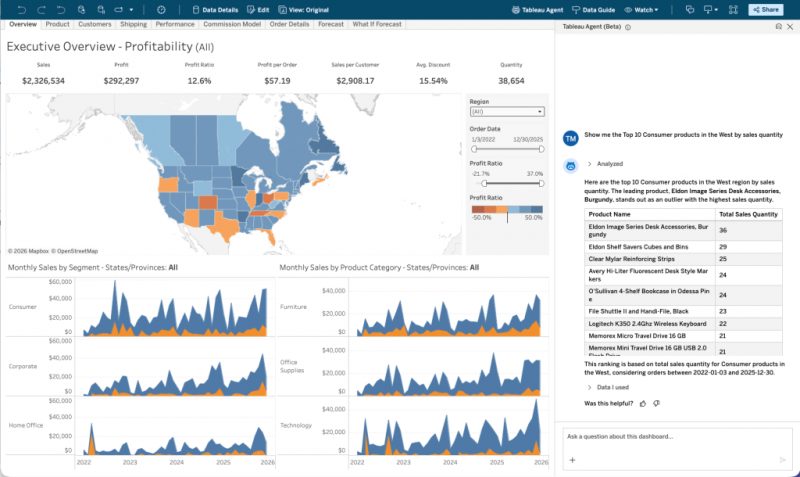The image size is (800, 477).
Task: Open the Download presentation dropdown
Action: pyautogui.click(x=711, y=10)
